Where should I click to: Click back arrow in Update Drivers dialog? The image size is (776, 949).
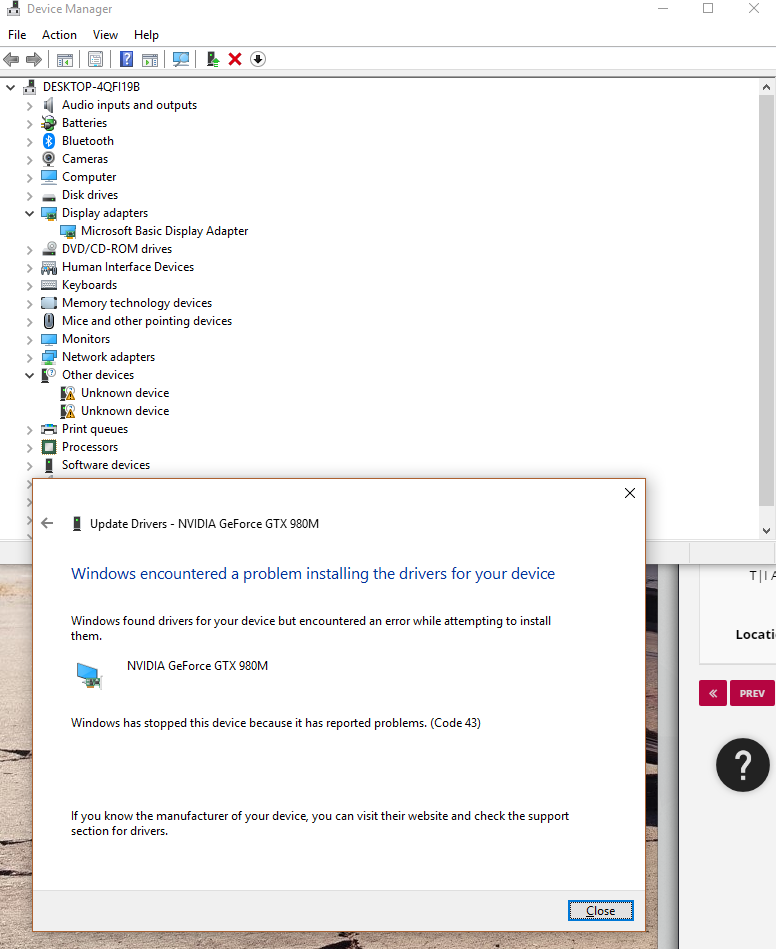47,524
